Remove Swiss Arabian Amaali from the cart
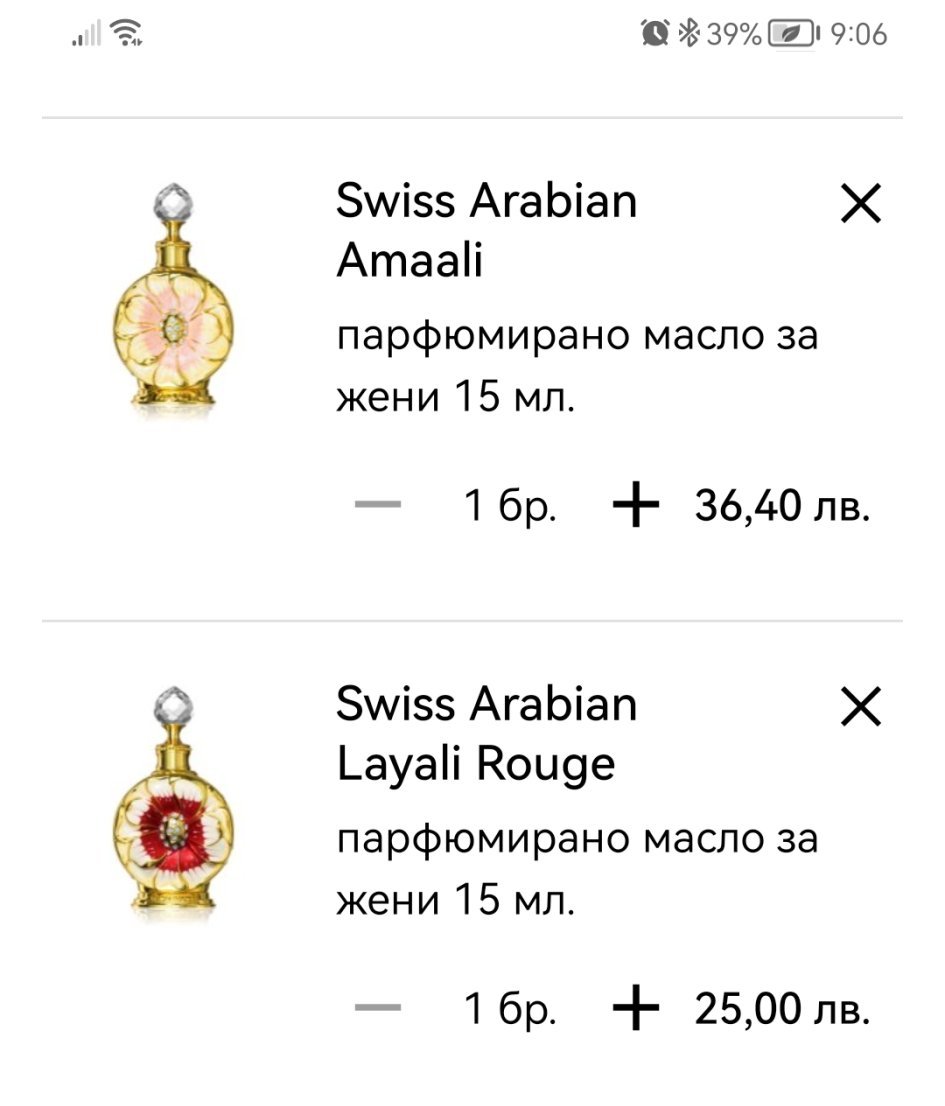The image size is (945, 1106). 860,206
